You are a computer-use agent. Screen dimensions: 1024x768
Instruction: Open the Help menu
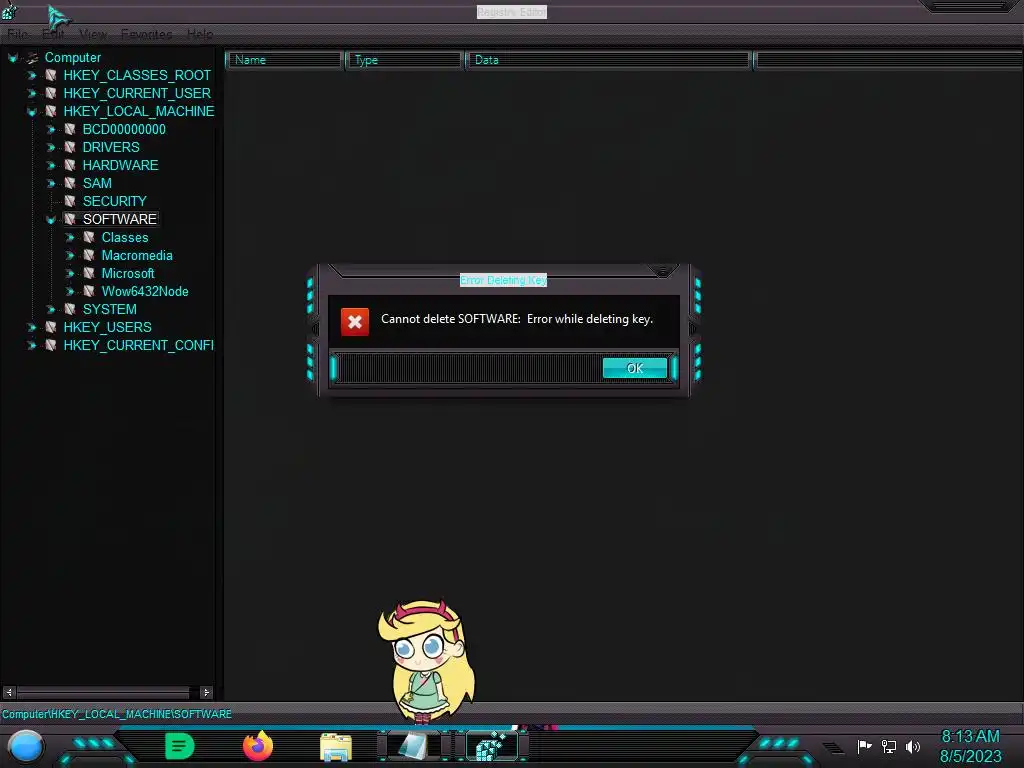click(x=200, y=34)
